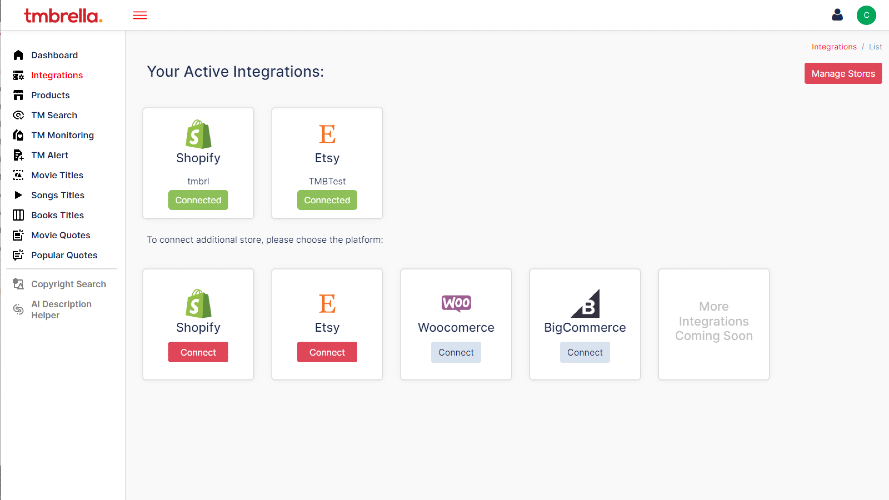Open the user profile icon

coord(838,15)
